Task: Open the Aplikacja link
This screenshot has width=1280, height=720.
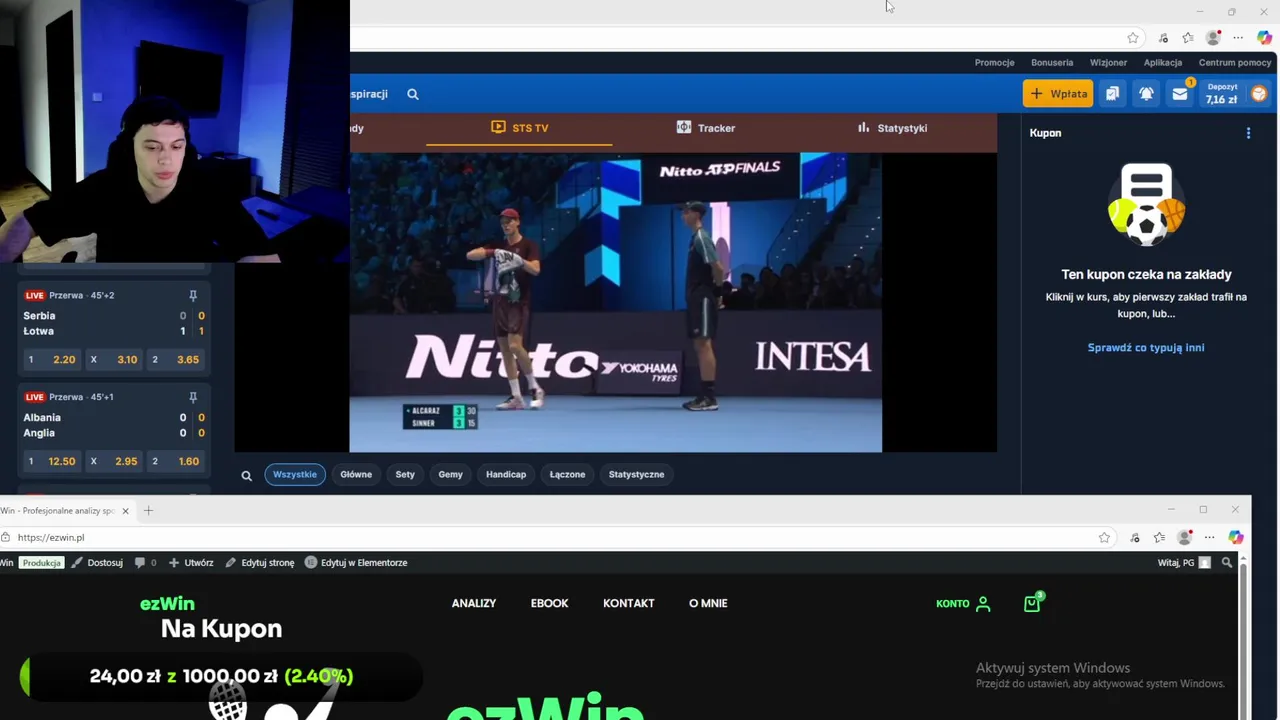Action: pos(1162,62)
